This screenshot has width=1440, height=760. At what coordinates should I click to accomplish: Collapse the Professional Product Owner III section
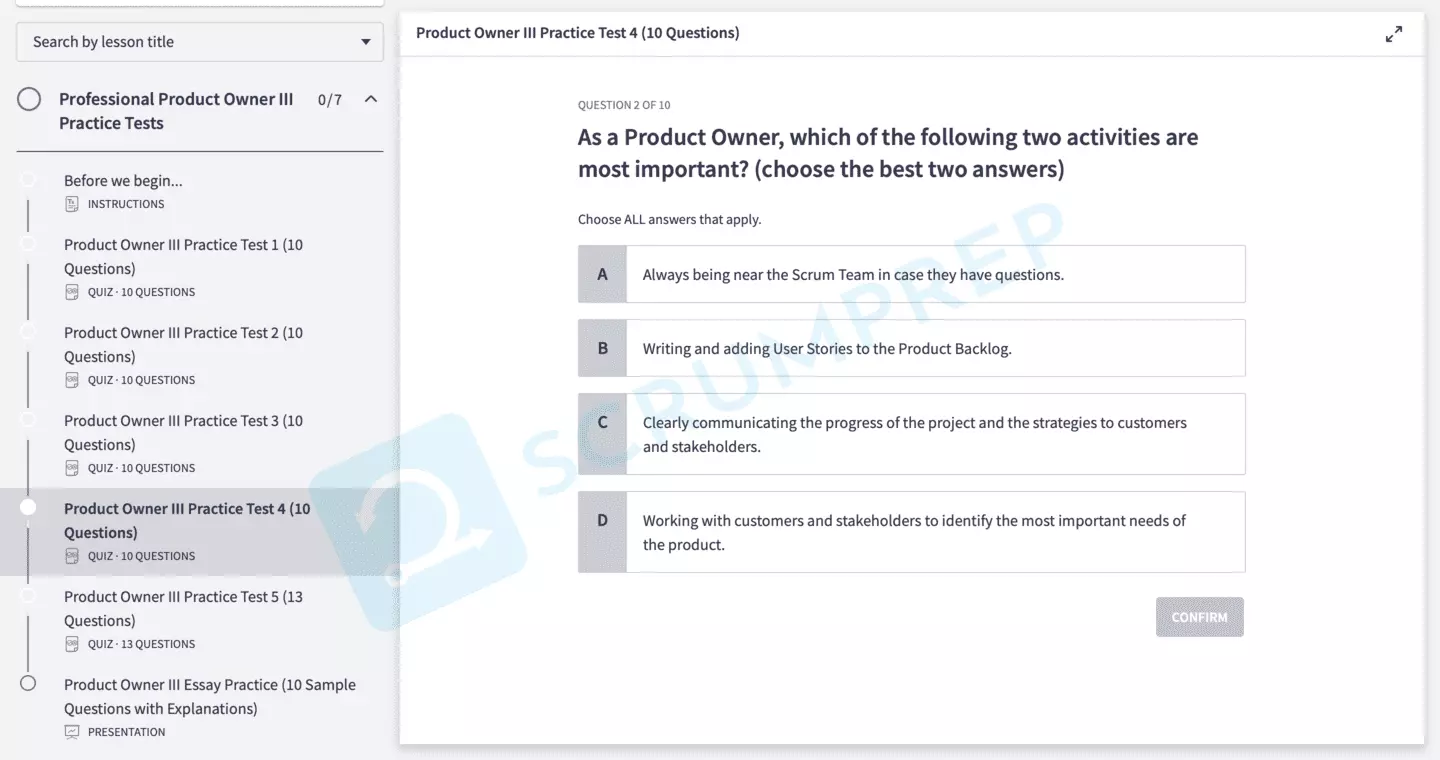[x=370, y=99]
